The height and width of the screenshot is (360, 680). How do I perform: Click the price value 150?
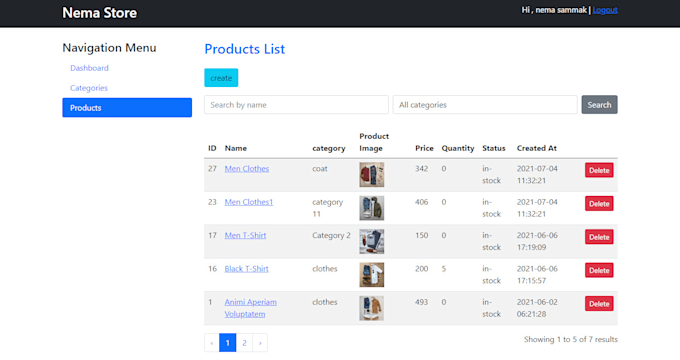[422, 236]
